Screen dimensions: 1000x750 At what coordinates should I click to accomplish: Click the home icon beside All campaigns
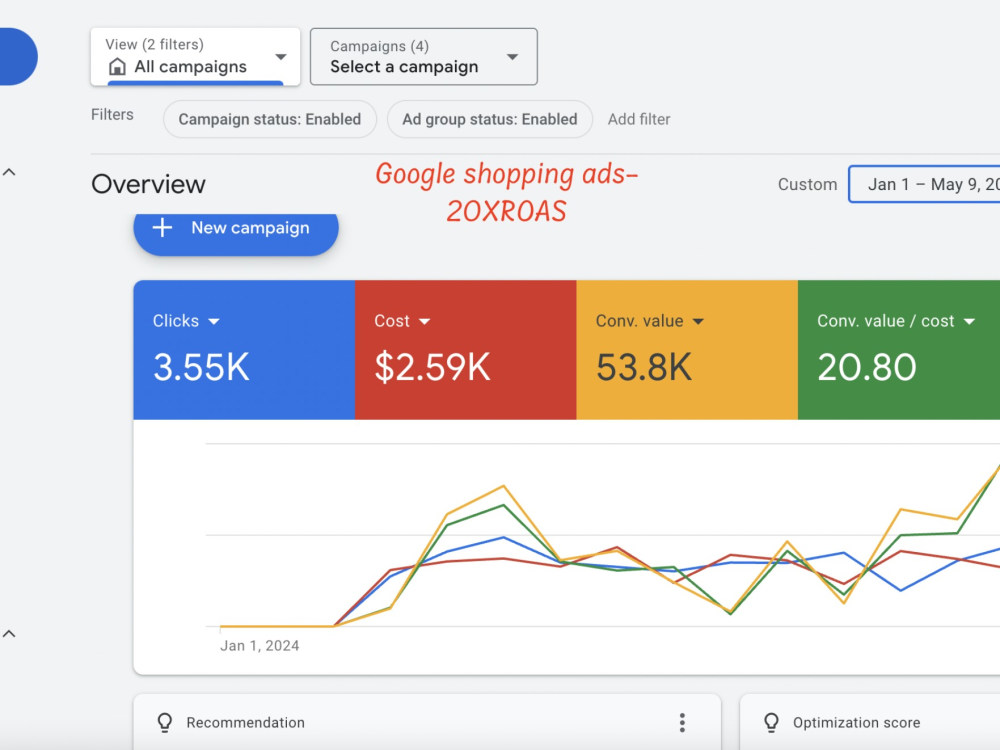pos(117,66)
